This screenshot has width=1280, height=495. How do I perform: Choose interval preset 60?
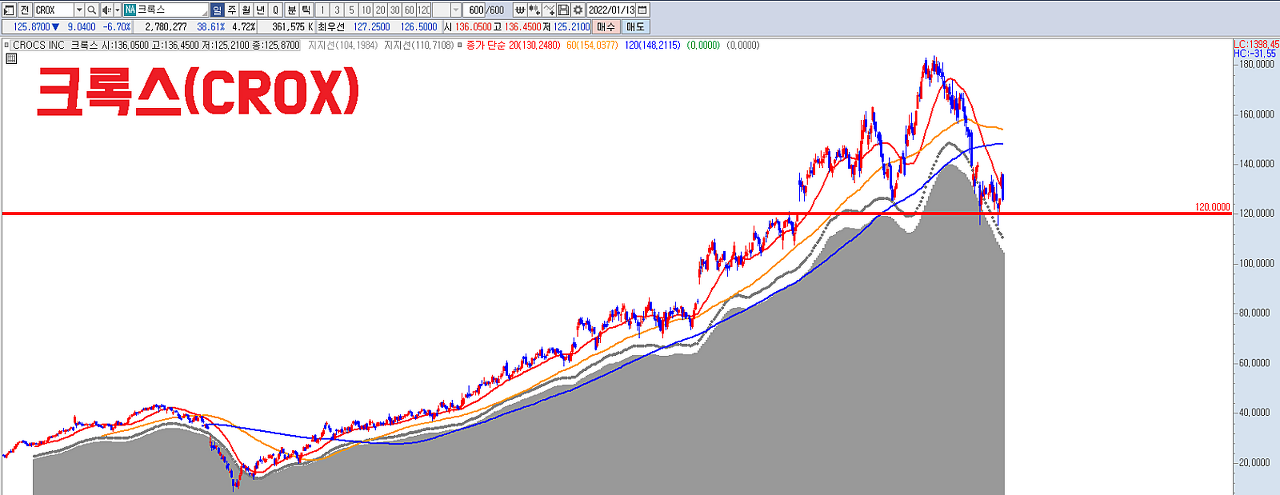point(410,9)
